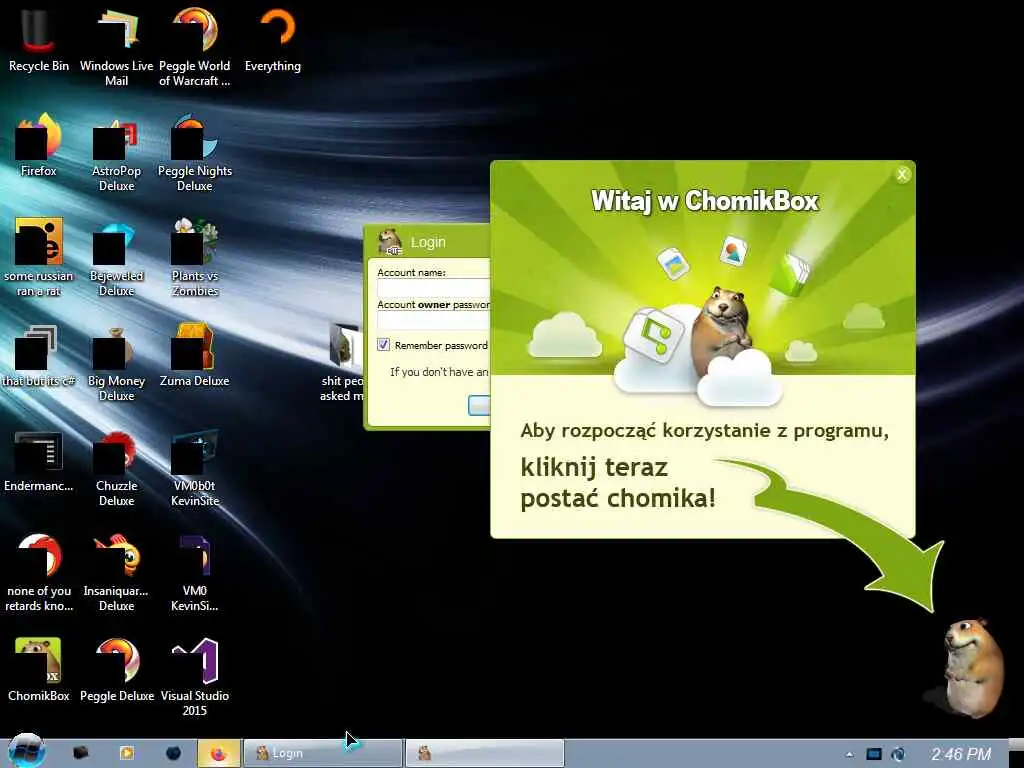Image resolution: width=1024 pixels, height=768 pixels.
Task: Close the Witaj w ChomikBox welcome popup
Action: (902, 174)
